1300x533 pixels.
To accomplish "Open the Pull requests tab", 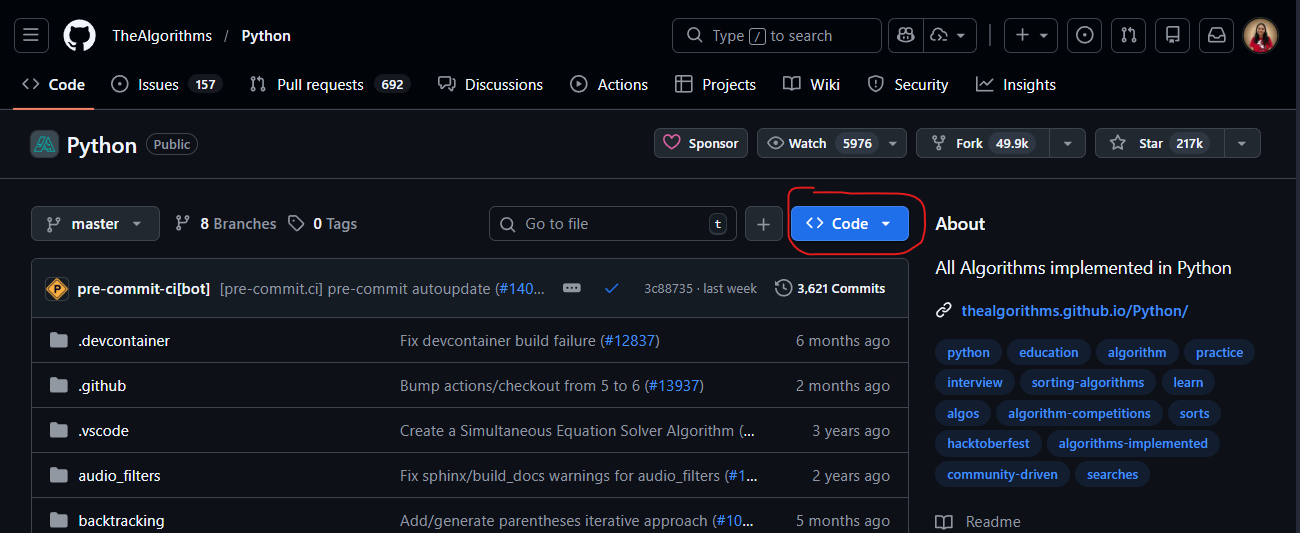I will click(x=329, y=85).
